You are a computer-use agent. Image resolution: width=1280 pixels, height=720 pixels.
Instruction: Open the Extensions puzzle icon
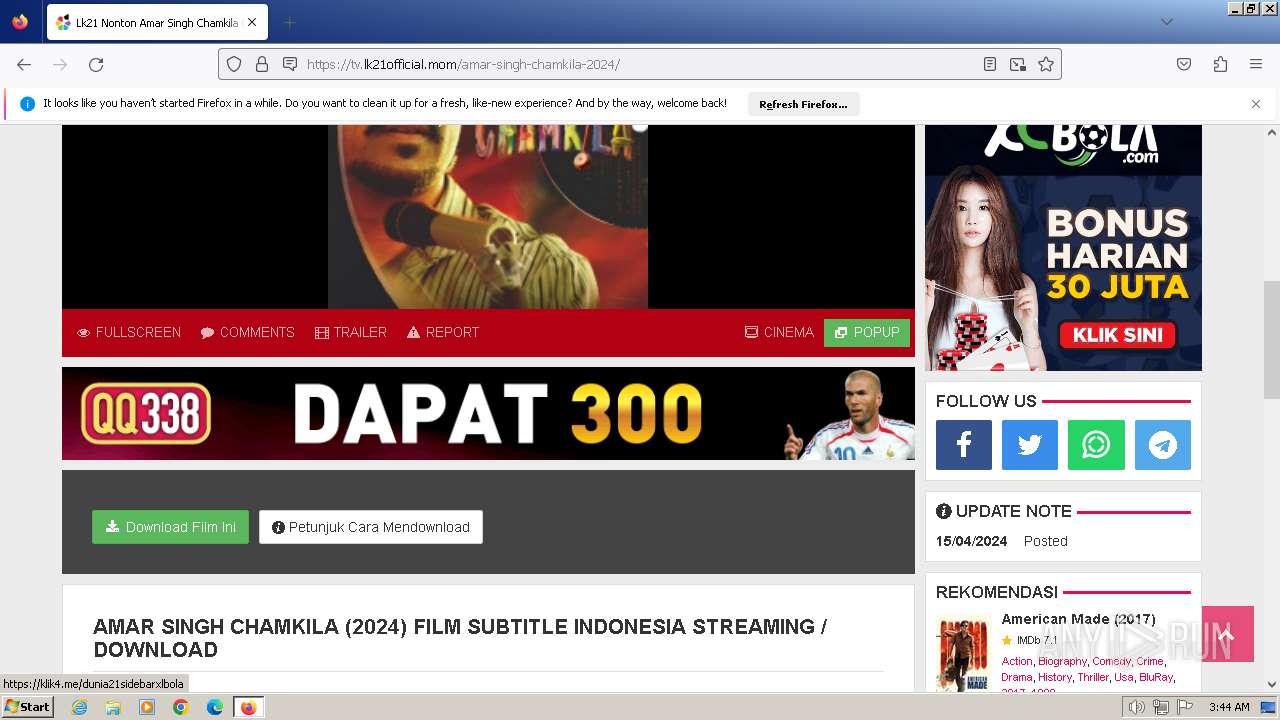click(1220, 64)
